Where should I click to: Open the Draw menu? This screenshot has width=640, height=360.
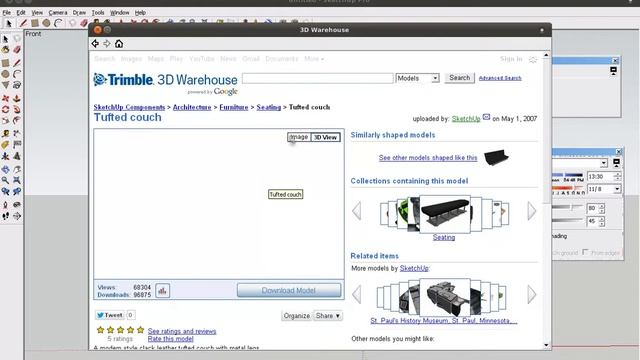pyautogui.click(x=79, y=13)
